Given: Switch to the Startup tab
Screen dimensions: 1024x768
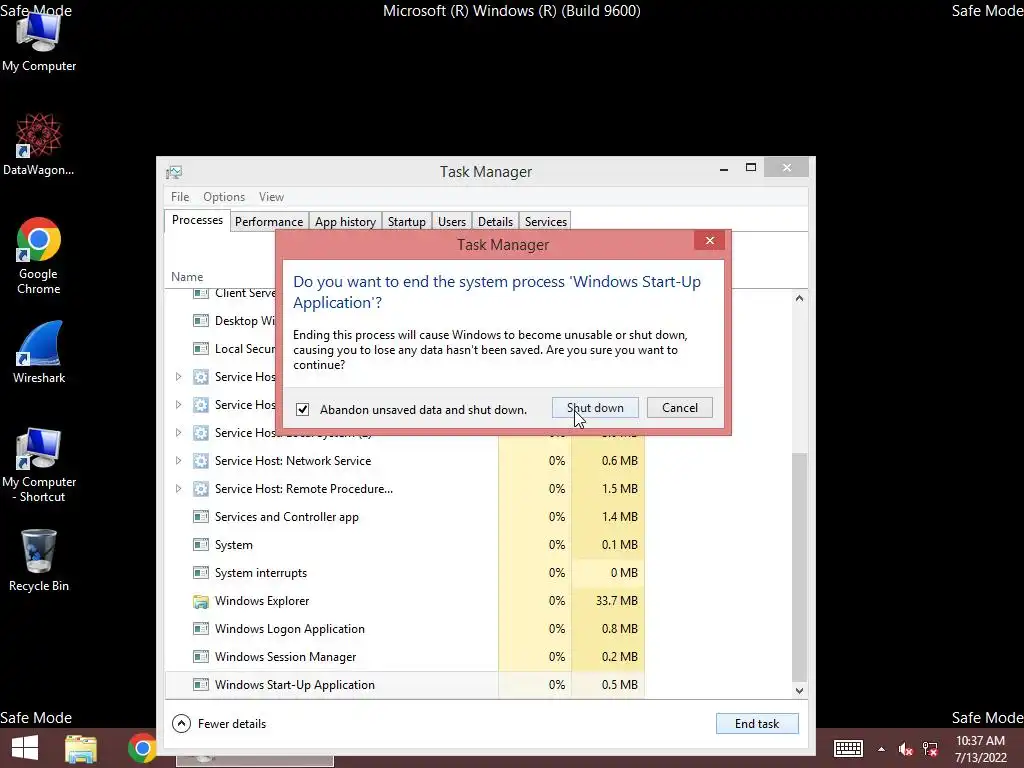Looking at the screenshot, I should click(407, 222).
